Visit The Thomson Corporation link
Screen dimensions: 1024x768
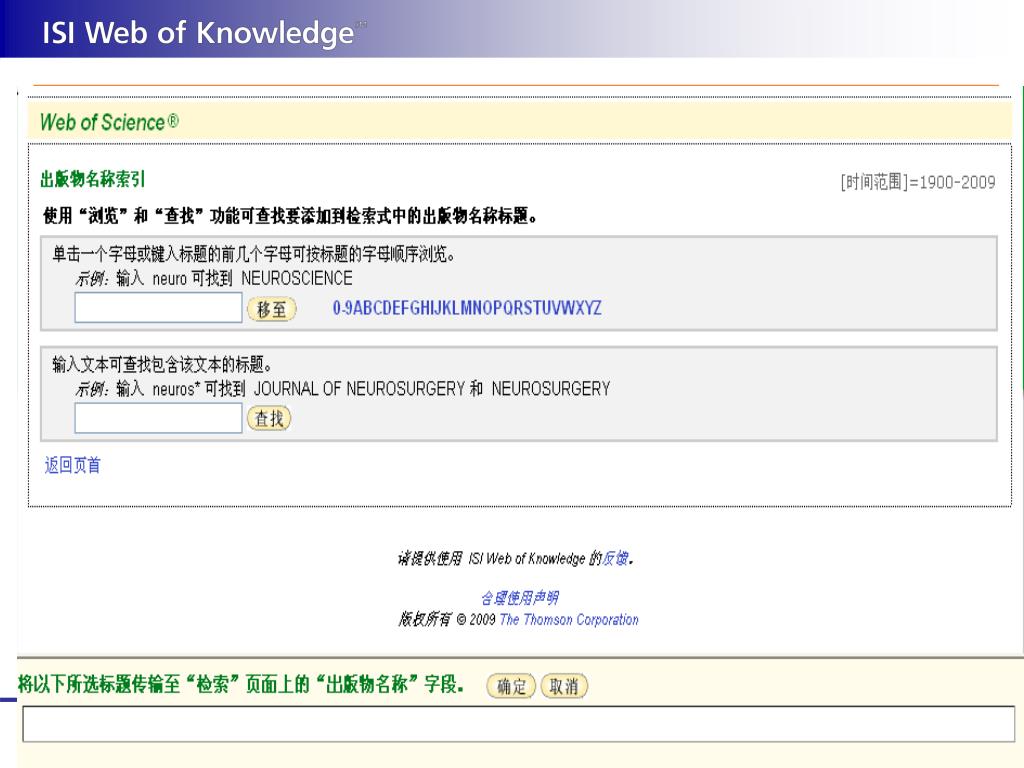(569, 619)
